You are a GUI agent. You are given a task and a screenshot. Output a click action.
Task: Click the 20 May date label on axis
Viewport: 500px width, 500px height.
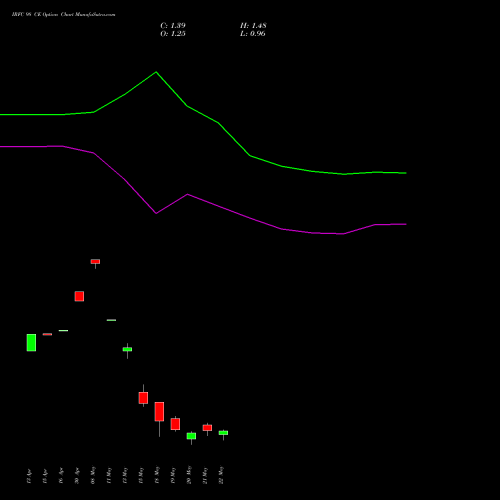coord(189,475)
